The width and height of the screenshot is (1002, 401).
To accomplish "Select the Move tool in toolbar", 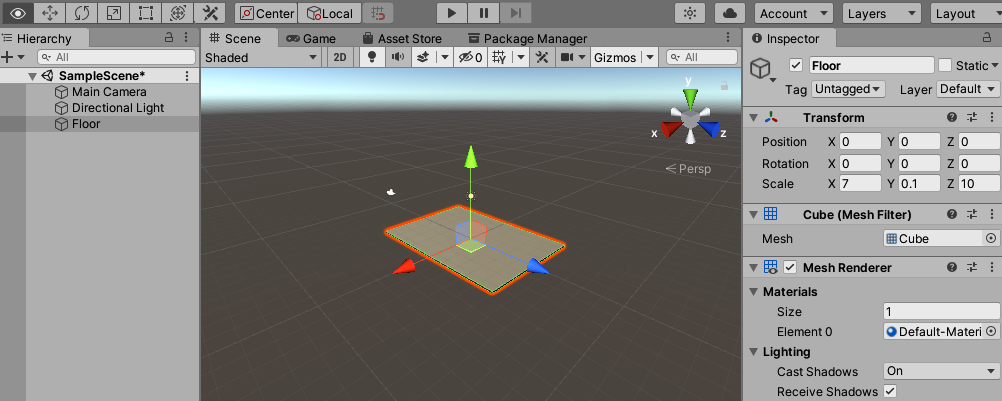I will coord(49,13).
